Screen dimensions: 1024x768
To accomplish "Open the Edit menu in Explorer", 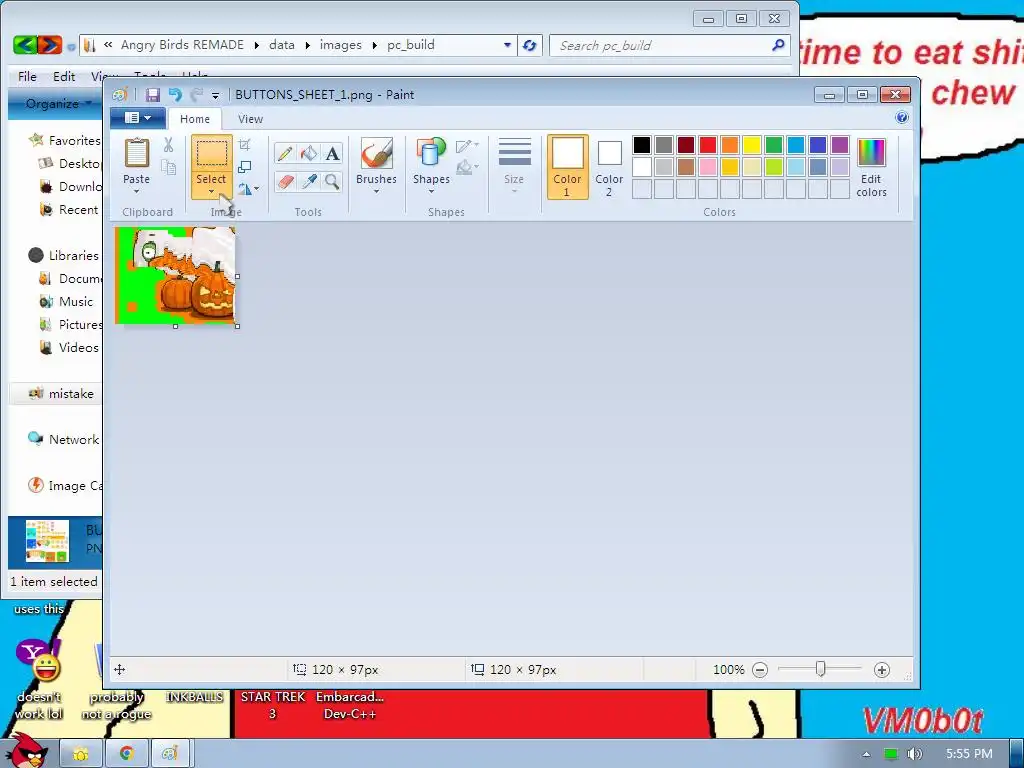I will [64, 76].
